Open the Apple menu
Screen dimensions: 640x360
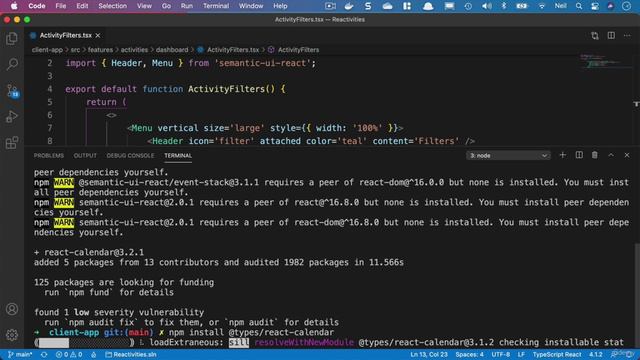coord(14,6)
